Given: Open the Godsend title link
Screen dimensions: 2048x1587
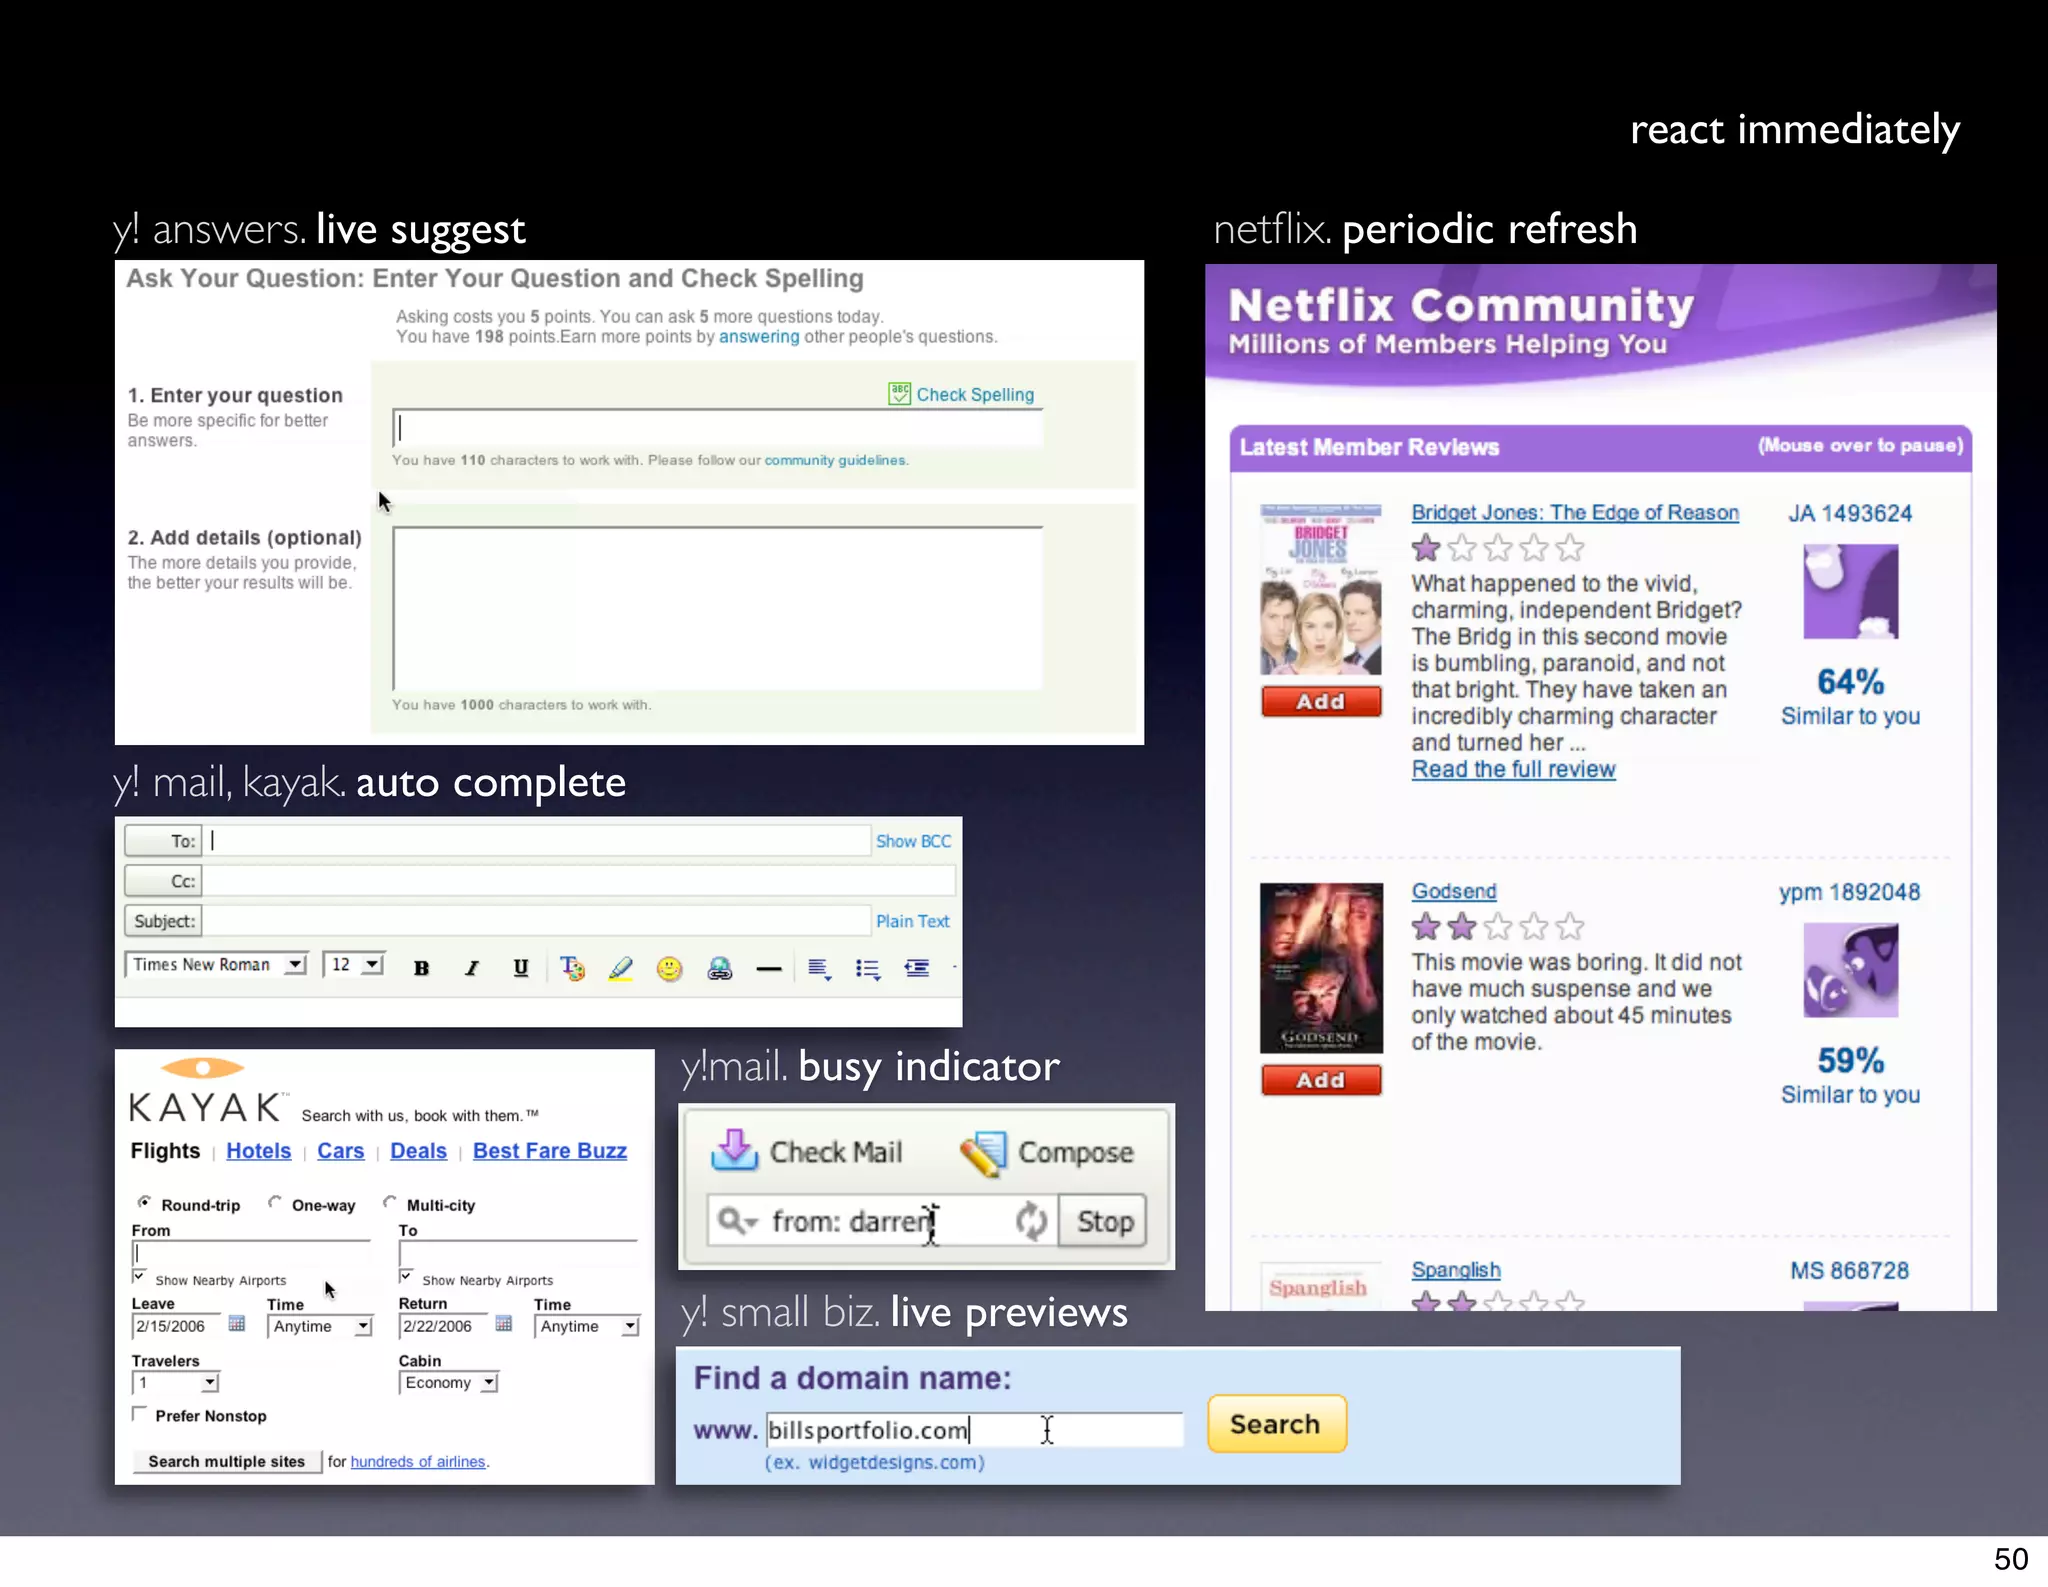Looking at the screenshot, I should 1454,891.
